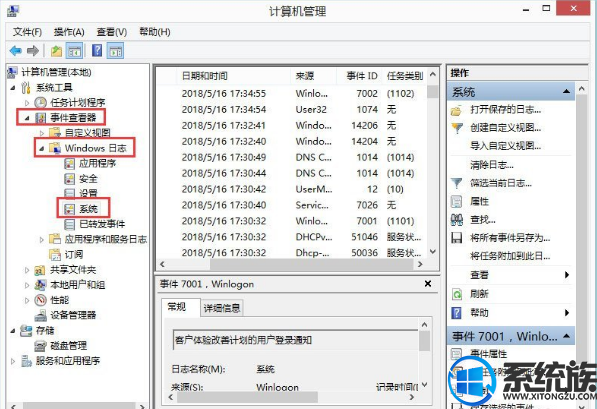This screenshot has width=597, height=409.
Task: Select event row with ID 7002
Action: tap(291, 94)
